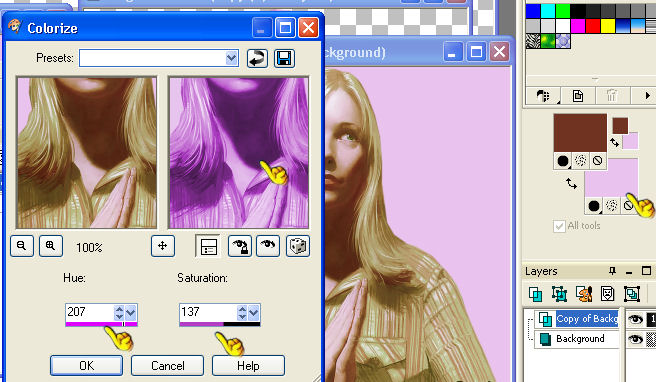Create a new raster layer
The height and width of the screenshot is (382, 656).
535,294
